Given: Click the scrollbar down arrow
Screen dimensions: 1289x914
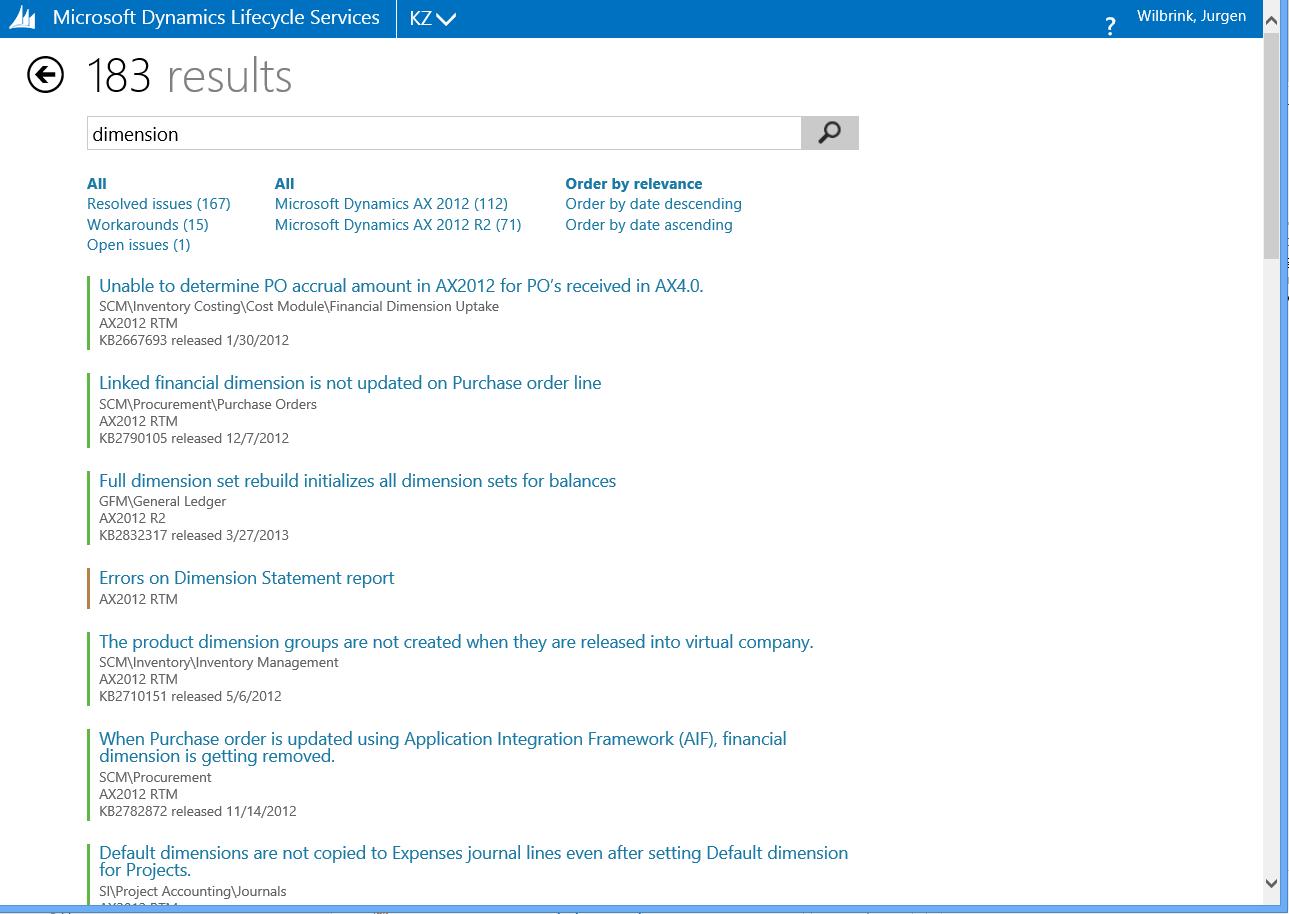Looking at the screenshot, I should point(1272,884).
